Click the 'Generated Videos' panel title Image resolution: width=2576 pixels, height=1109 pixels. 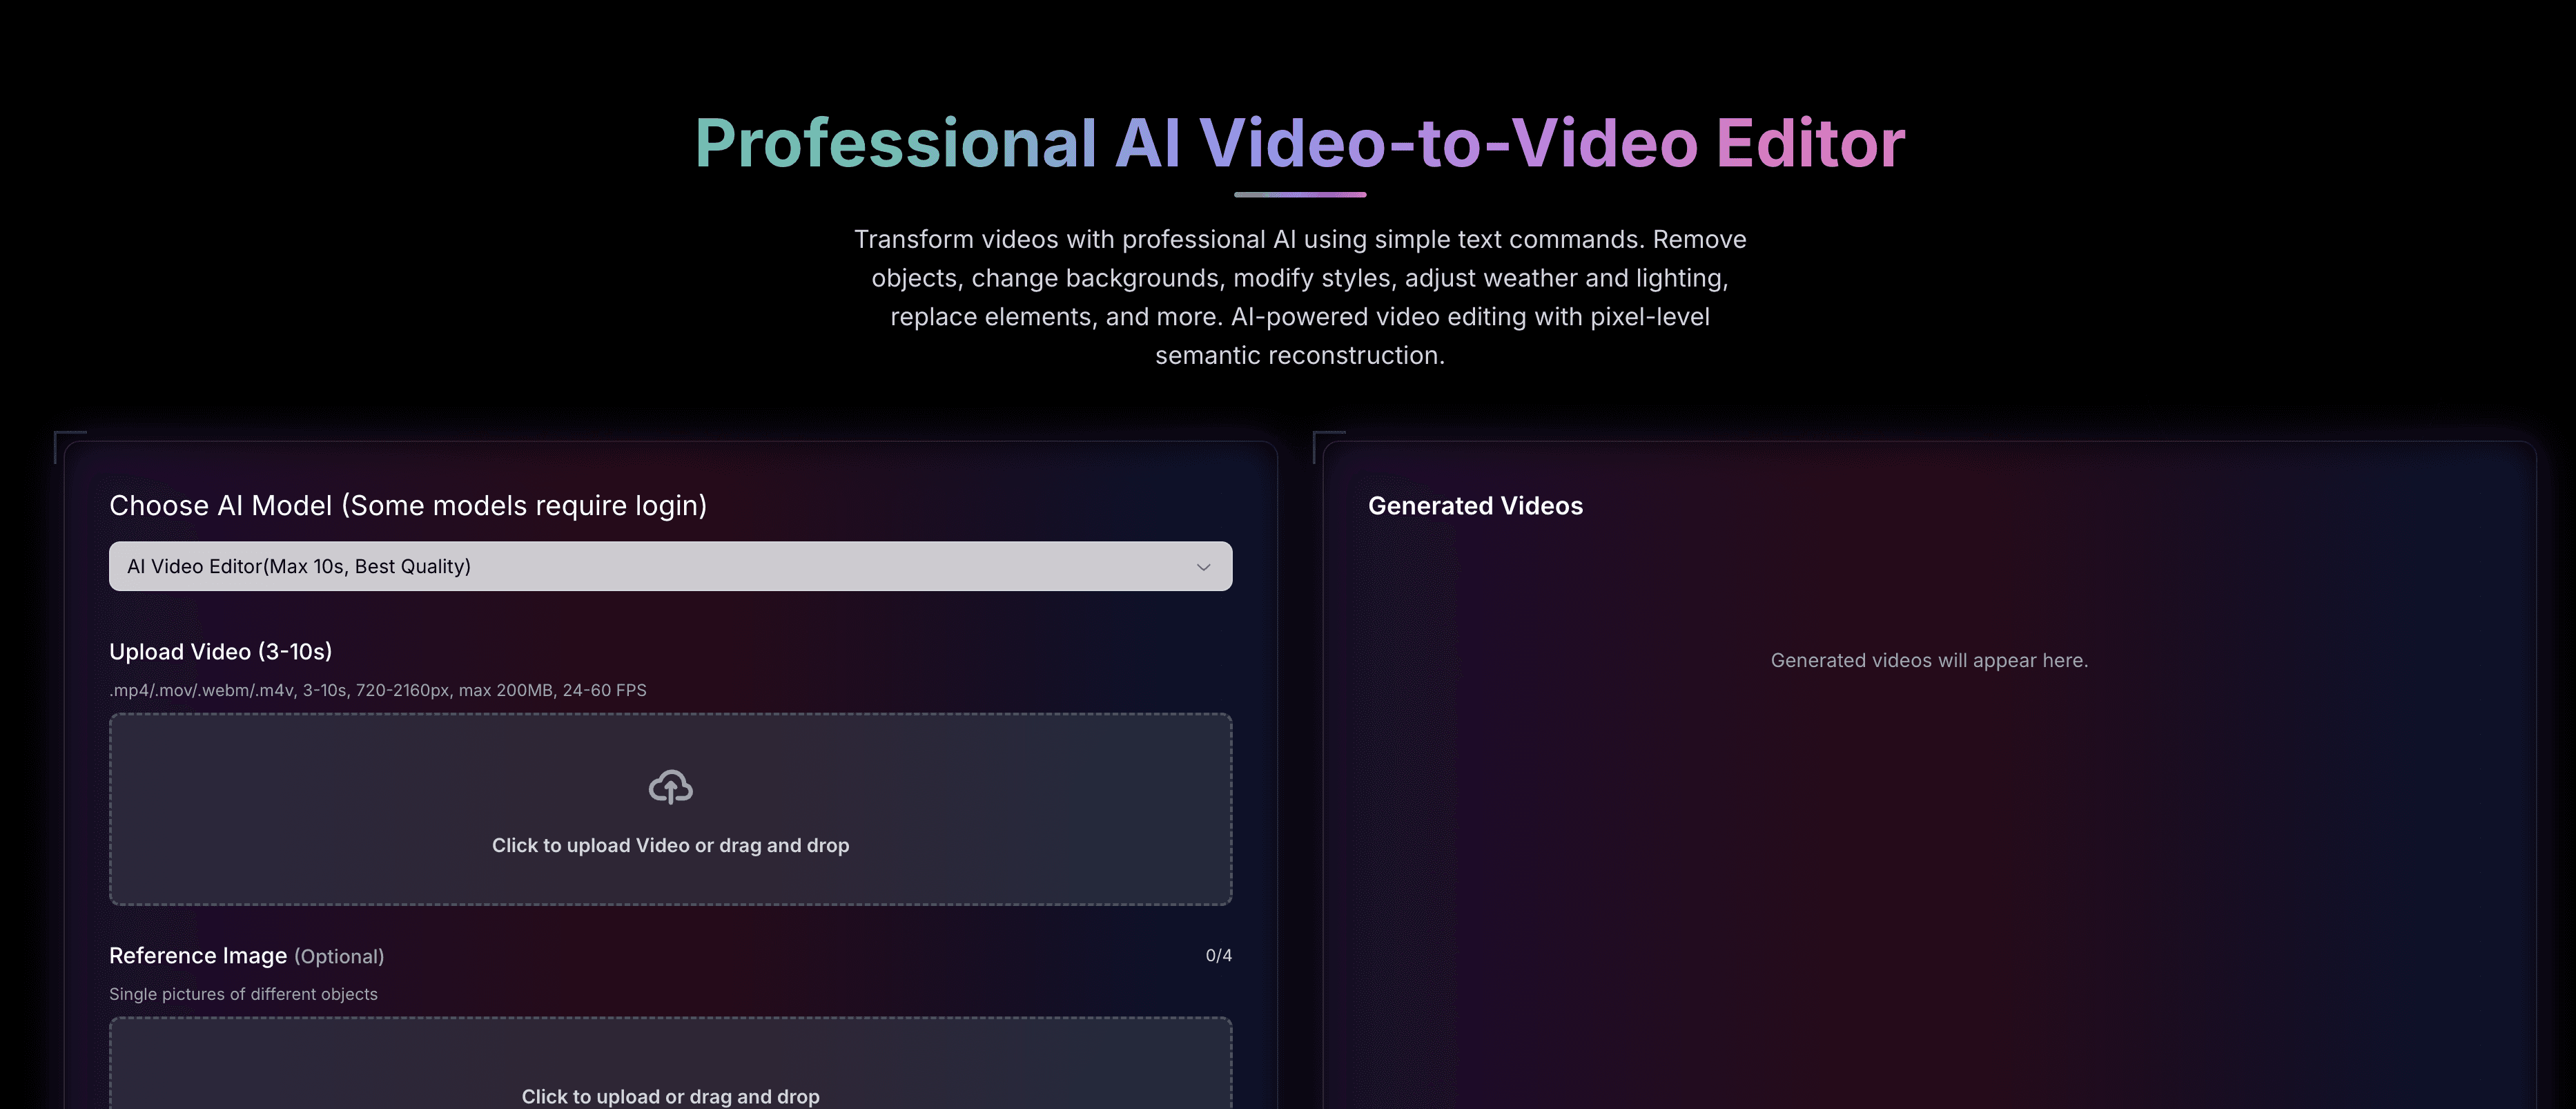[x=1476, y=506]
